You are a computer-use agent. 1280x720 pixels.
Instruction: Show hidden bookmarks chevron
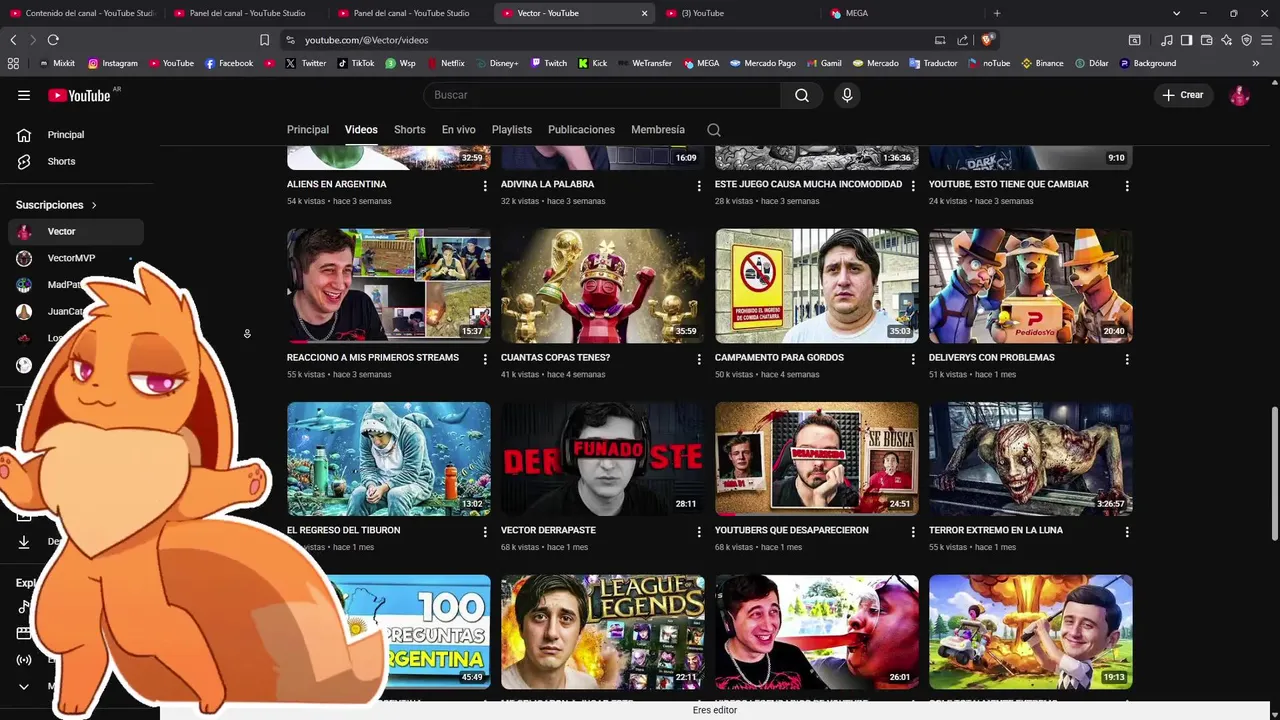point(1256,63)
